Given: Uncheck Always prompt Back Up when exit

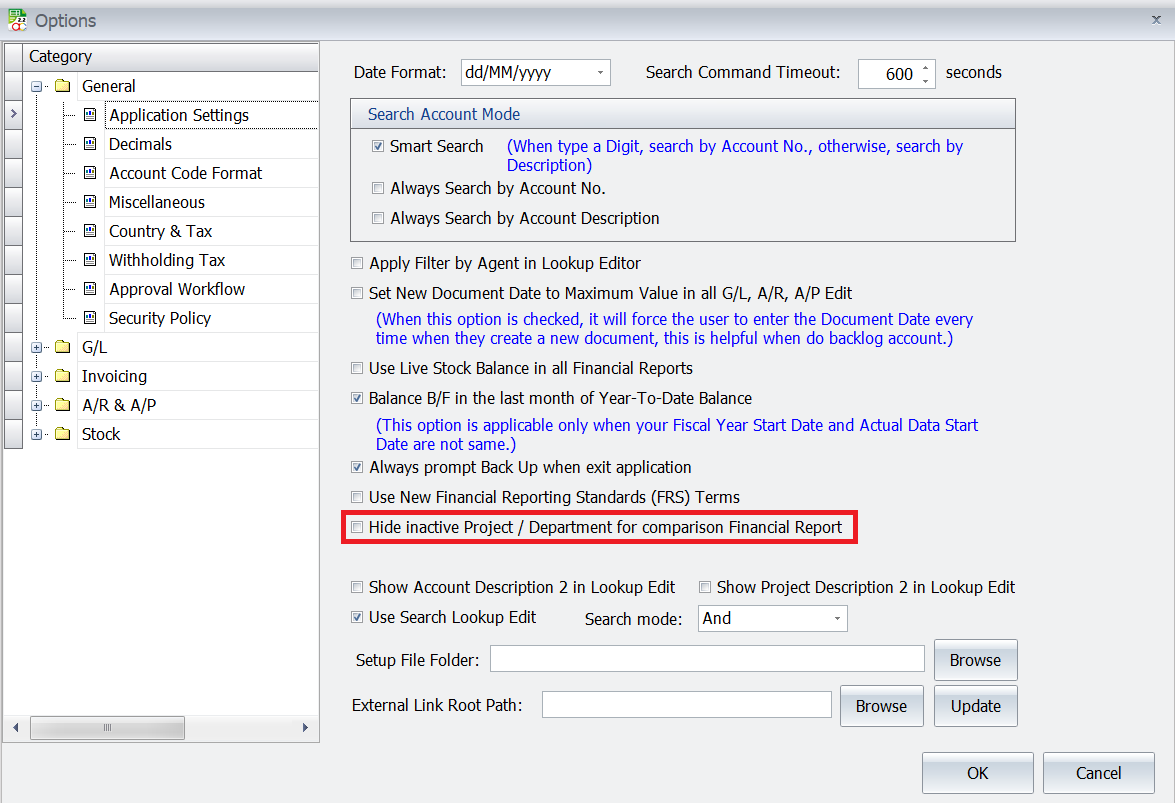Looking at the screenshot, I should (x=357, y=467).
